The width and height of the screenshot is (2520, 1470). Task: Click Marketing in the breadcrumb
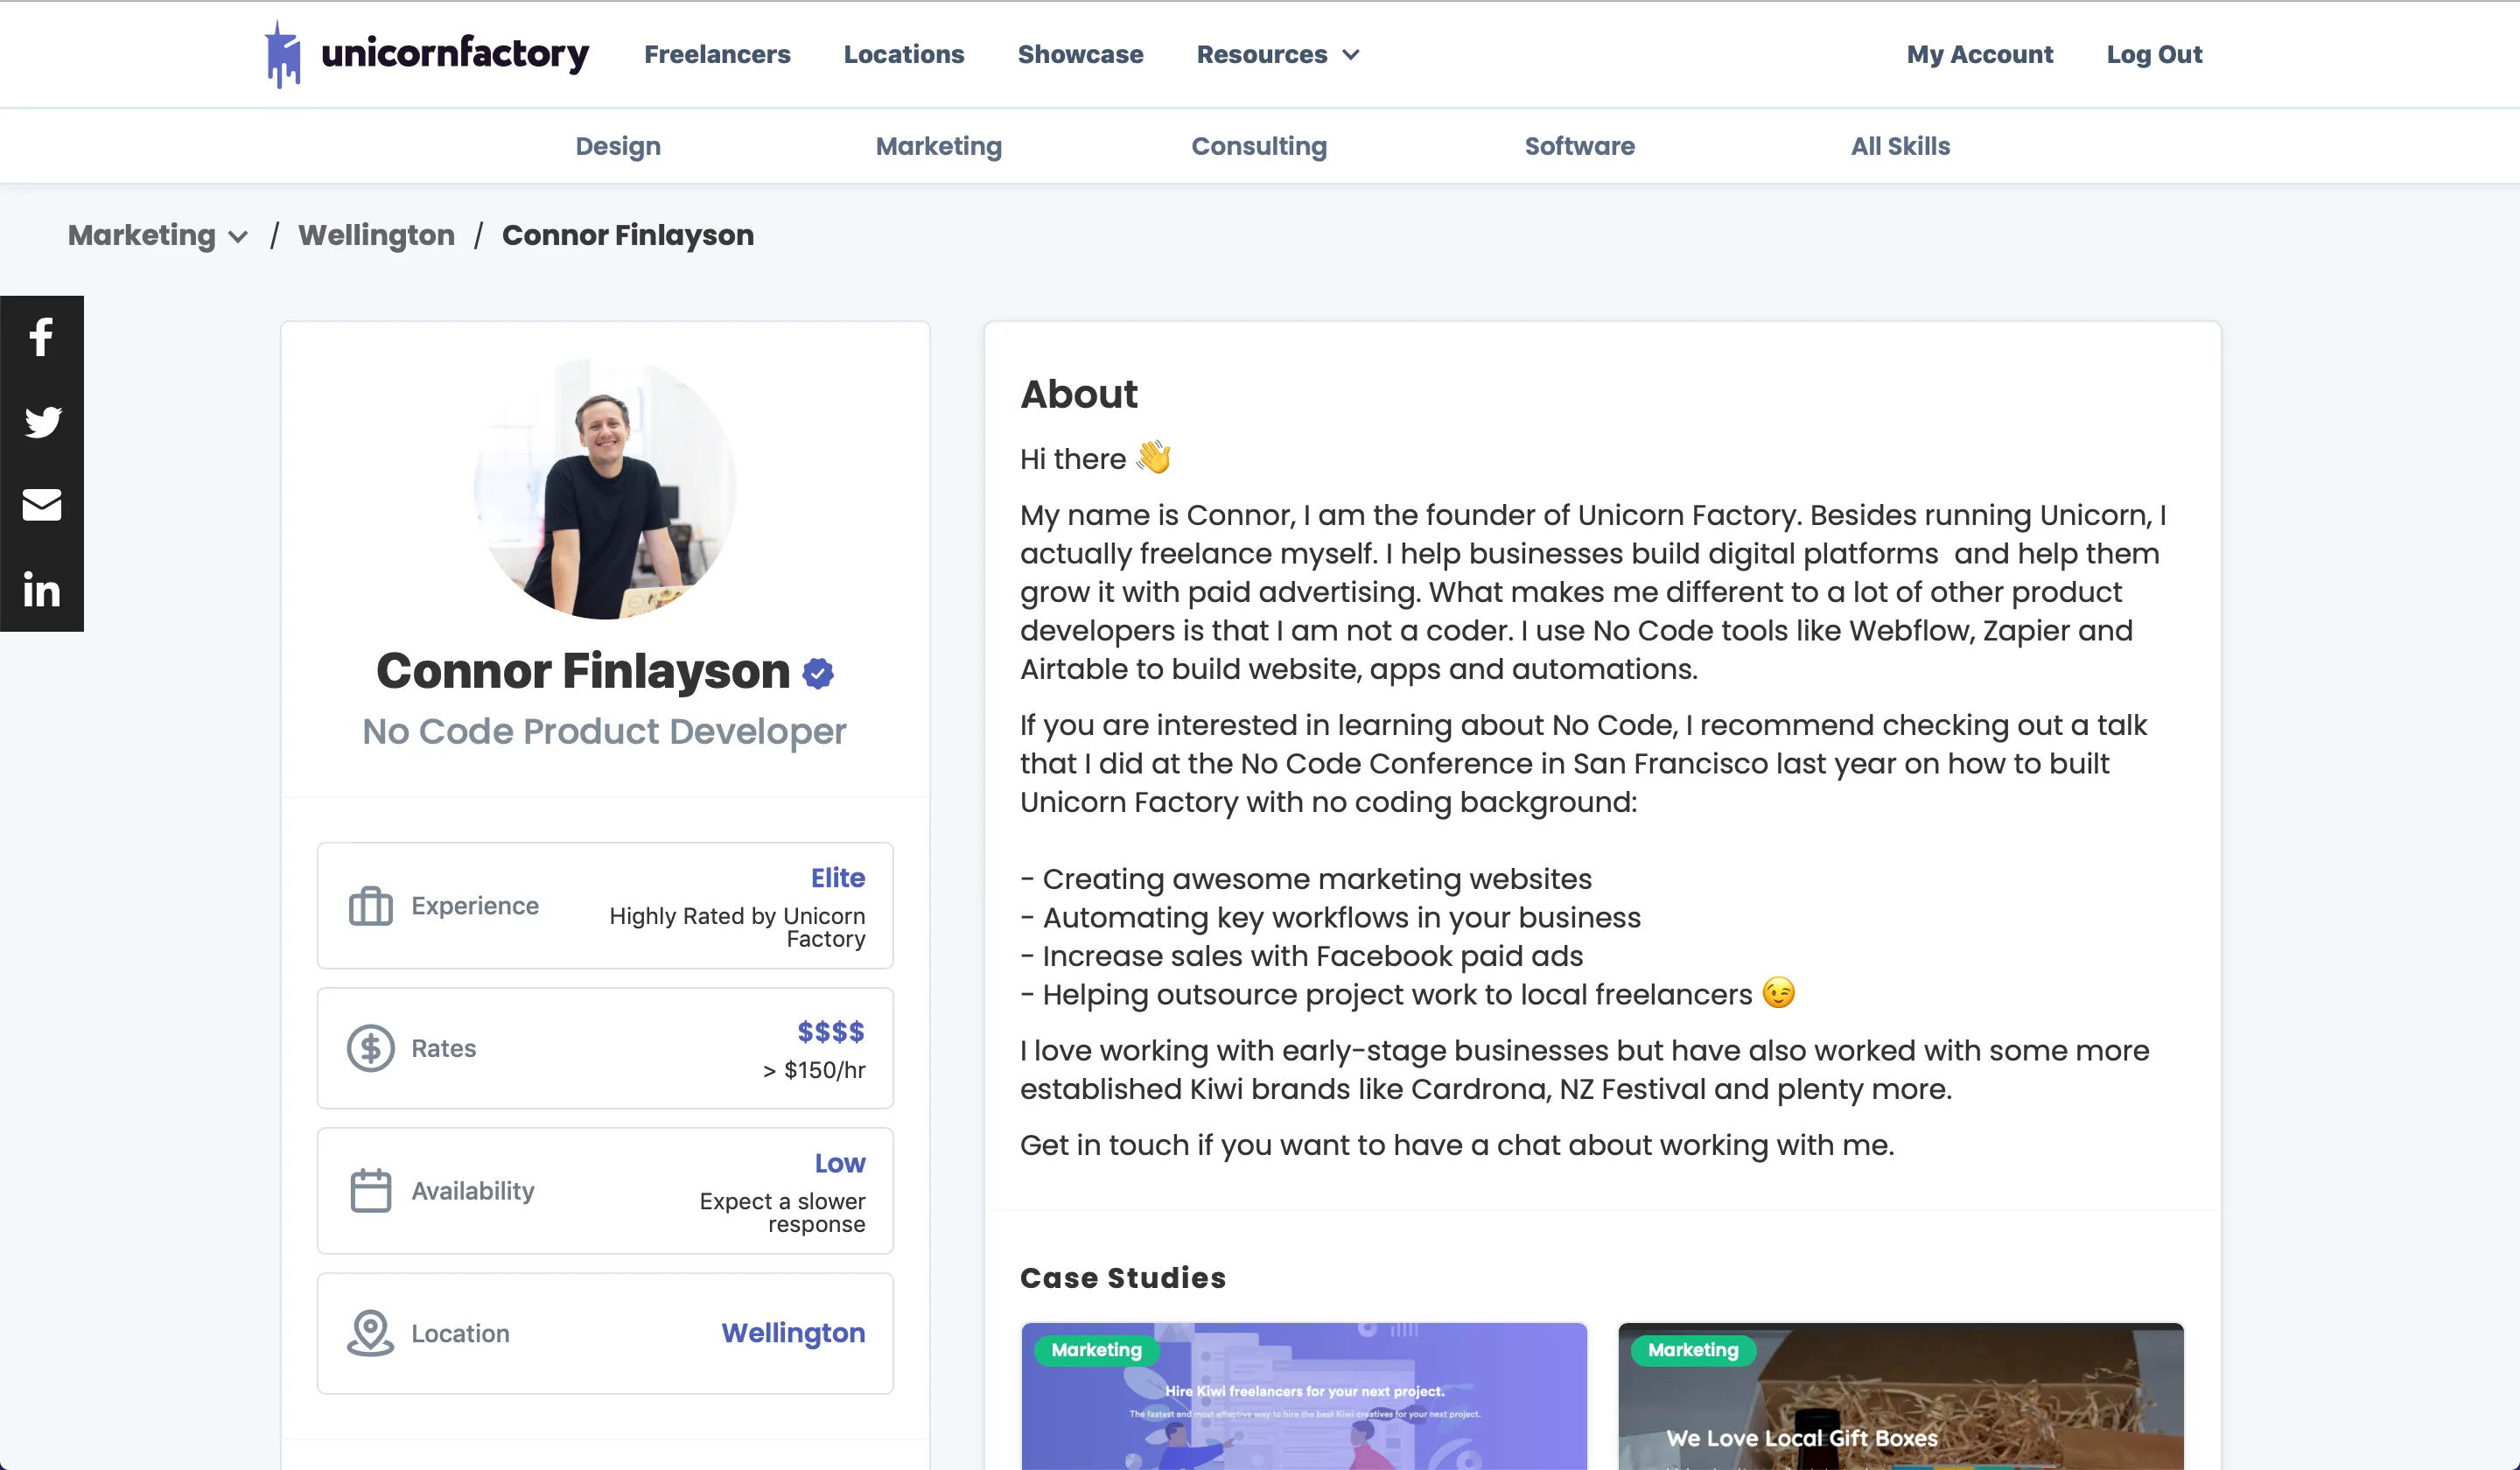pyautogui.click(x=141, y=235)
